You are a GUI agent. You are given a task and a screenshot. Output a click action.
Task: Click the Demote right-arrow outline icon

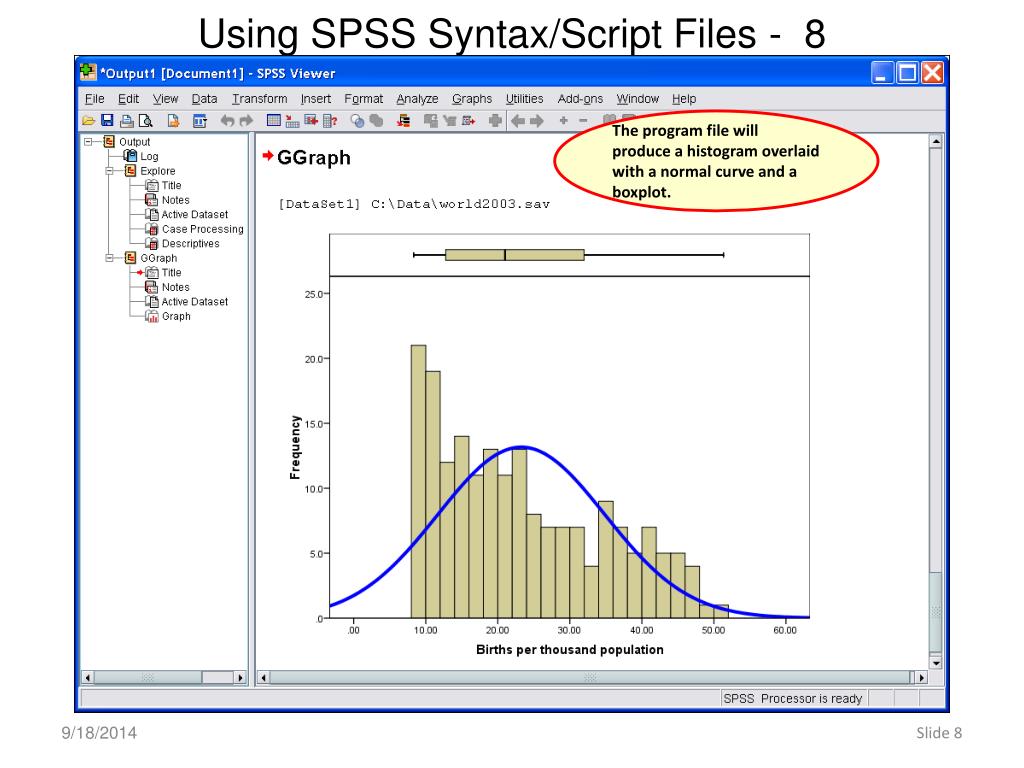[537, 120]
